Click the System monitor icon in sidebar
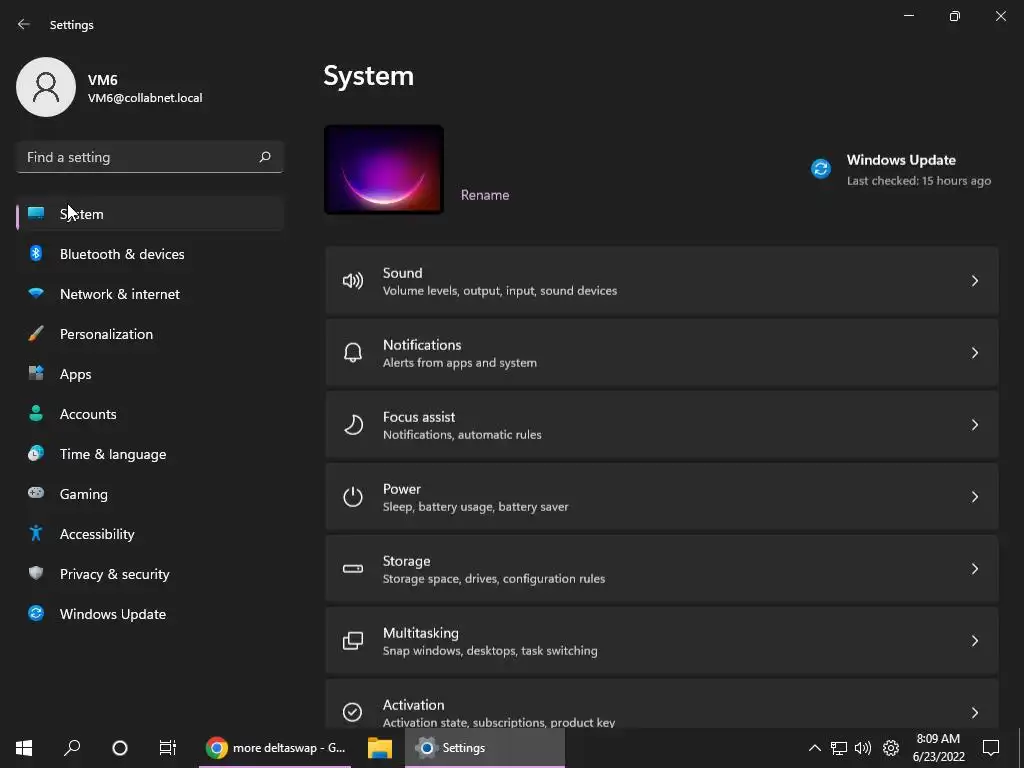Image resolution: width=1024 pixels, height=768 pixels. click(36, 214)
